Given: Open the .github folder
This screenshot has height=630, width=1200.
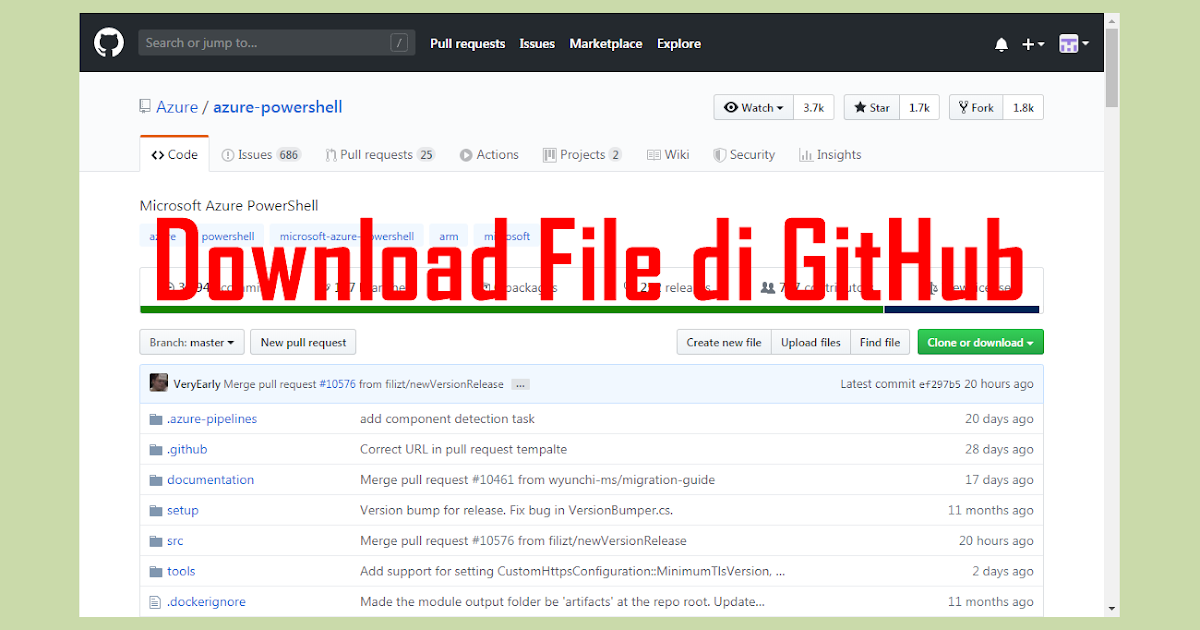Looking at the screenshot, I should tap(187, 450).
